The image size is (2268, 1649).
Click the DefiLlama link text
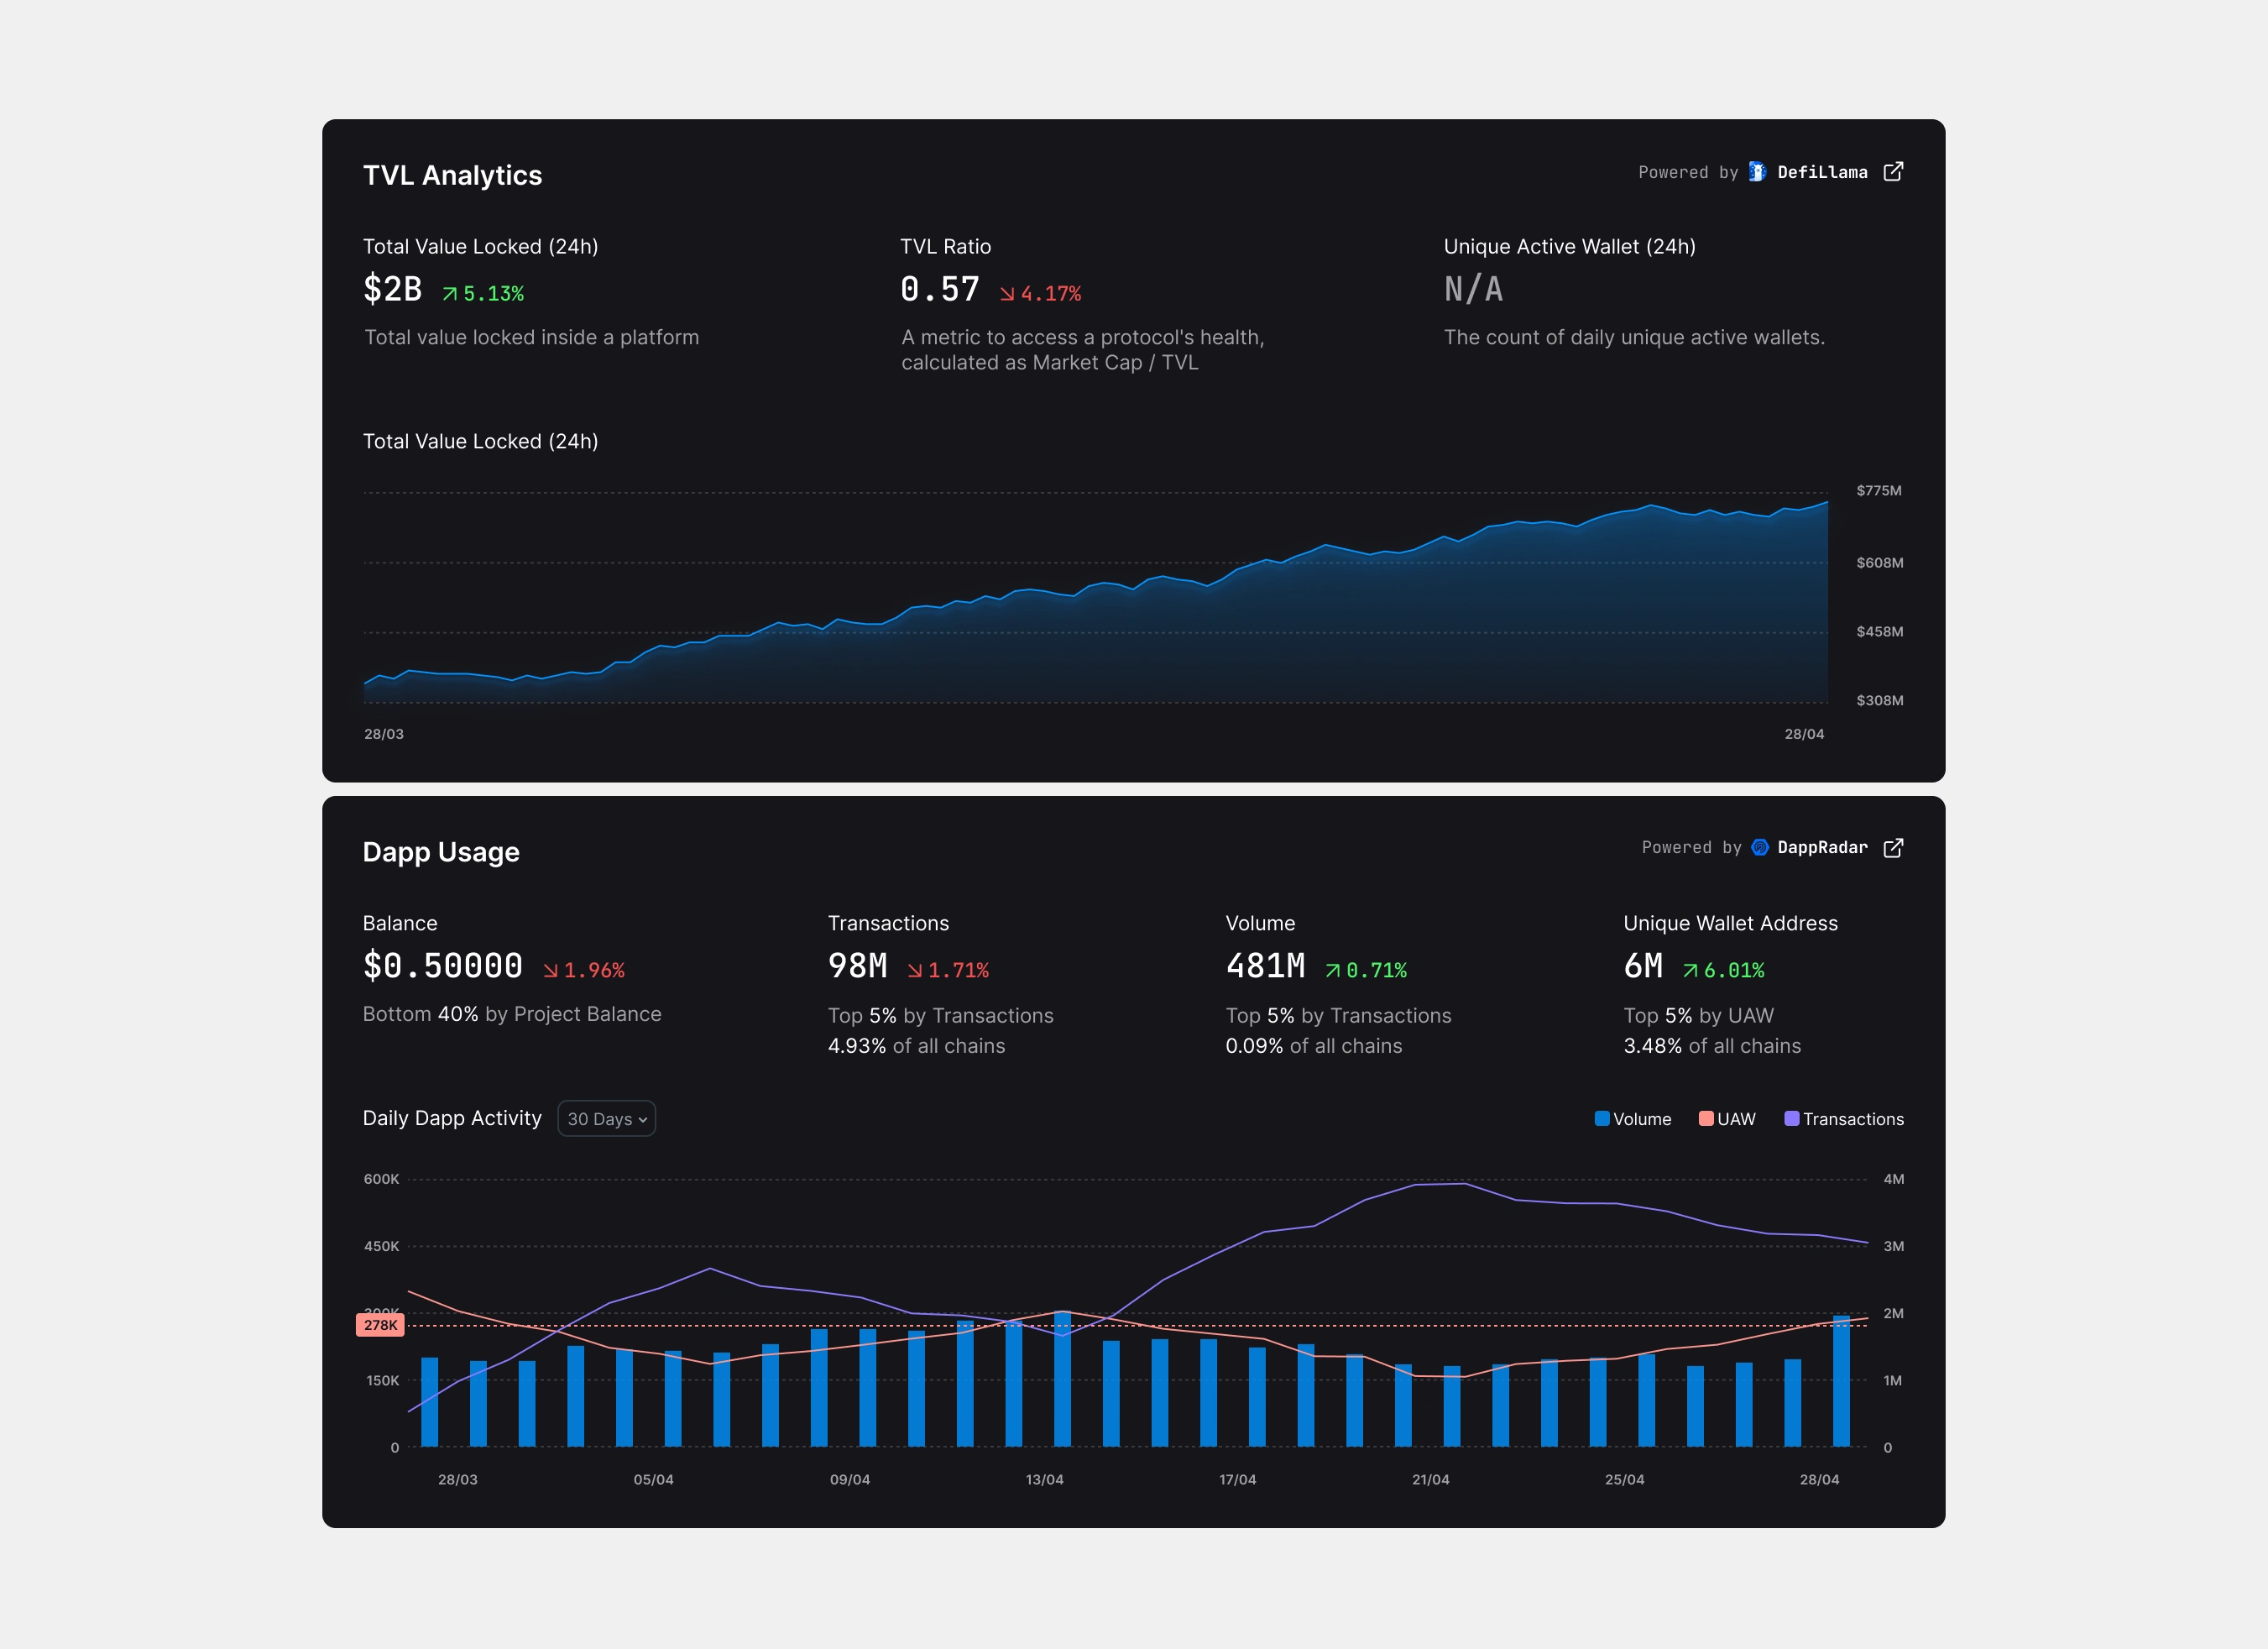pyautogui.click(x=1822, y=172)
